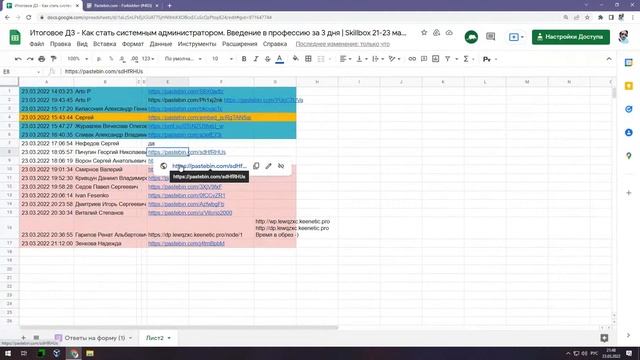
Task: Open the Данные menu
Action: (161, 44)
